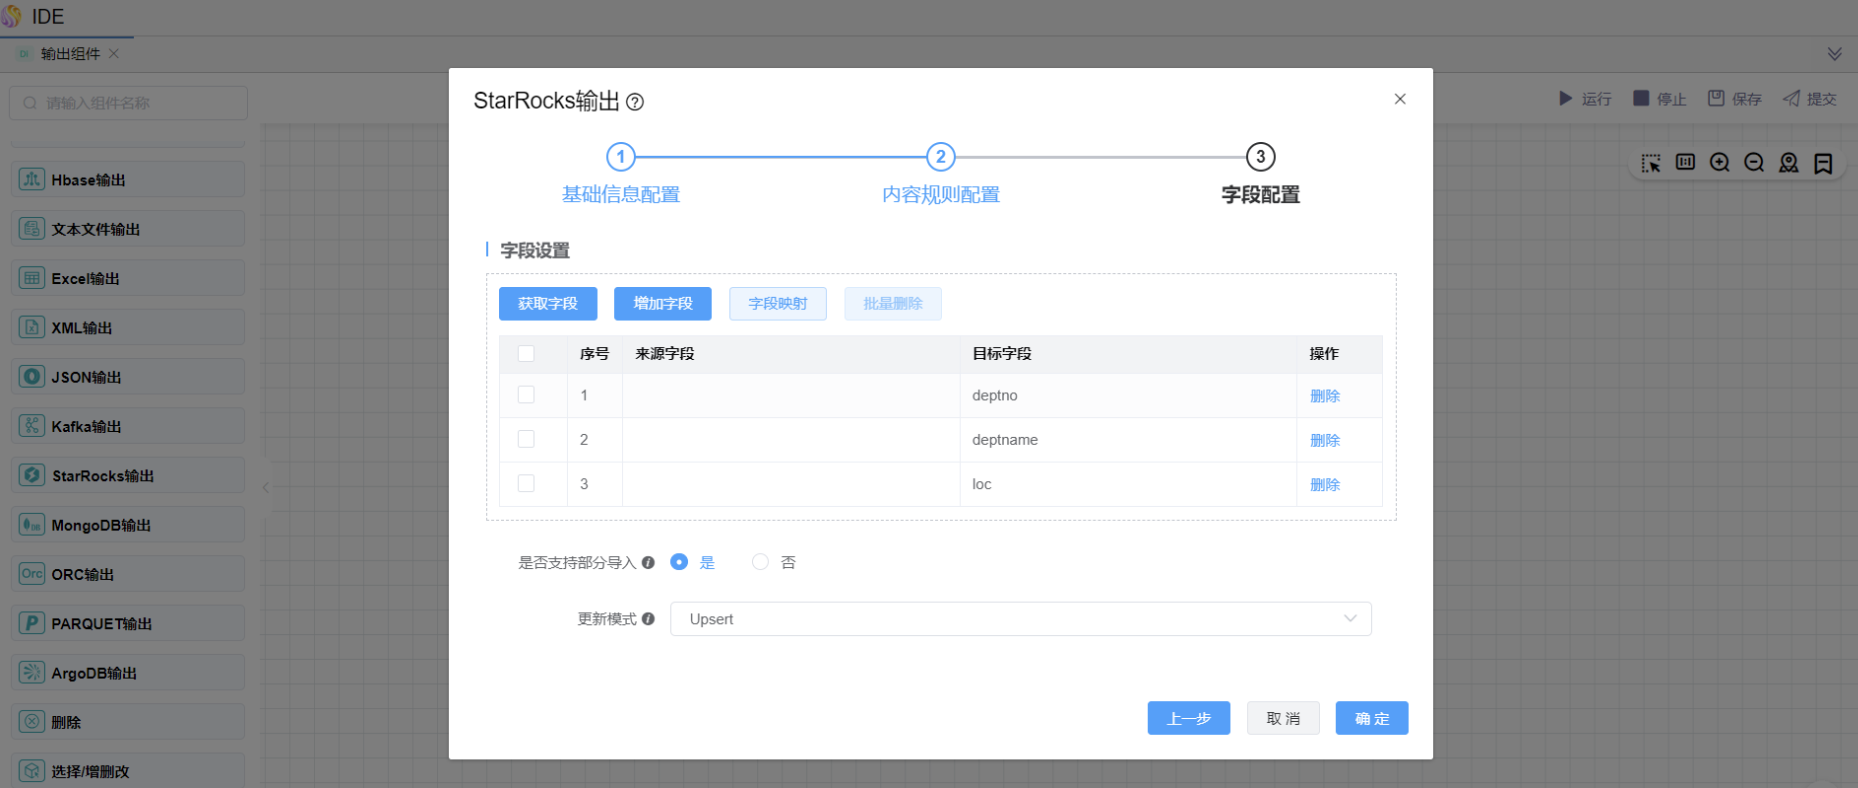Collapse the left component sidebar handle
The height and width of the screenshot is (788, 1858).
click(x=265, y=488)
